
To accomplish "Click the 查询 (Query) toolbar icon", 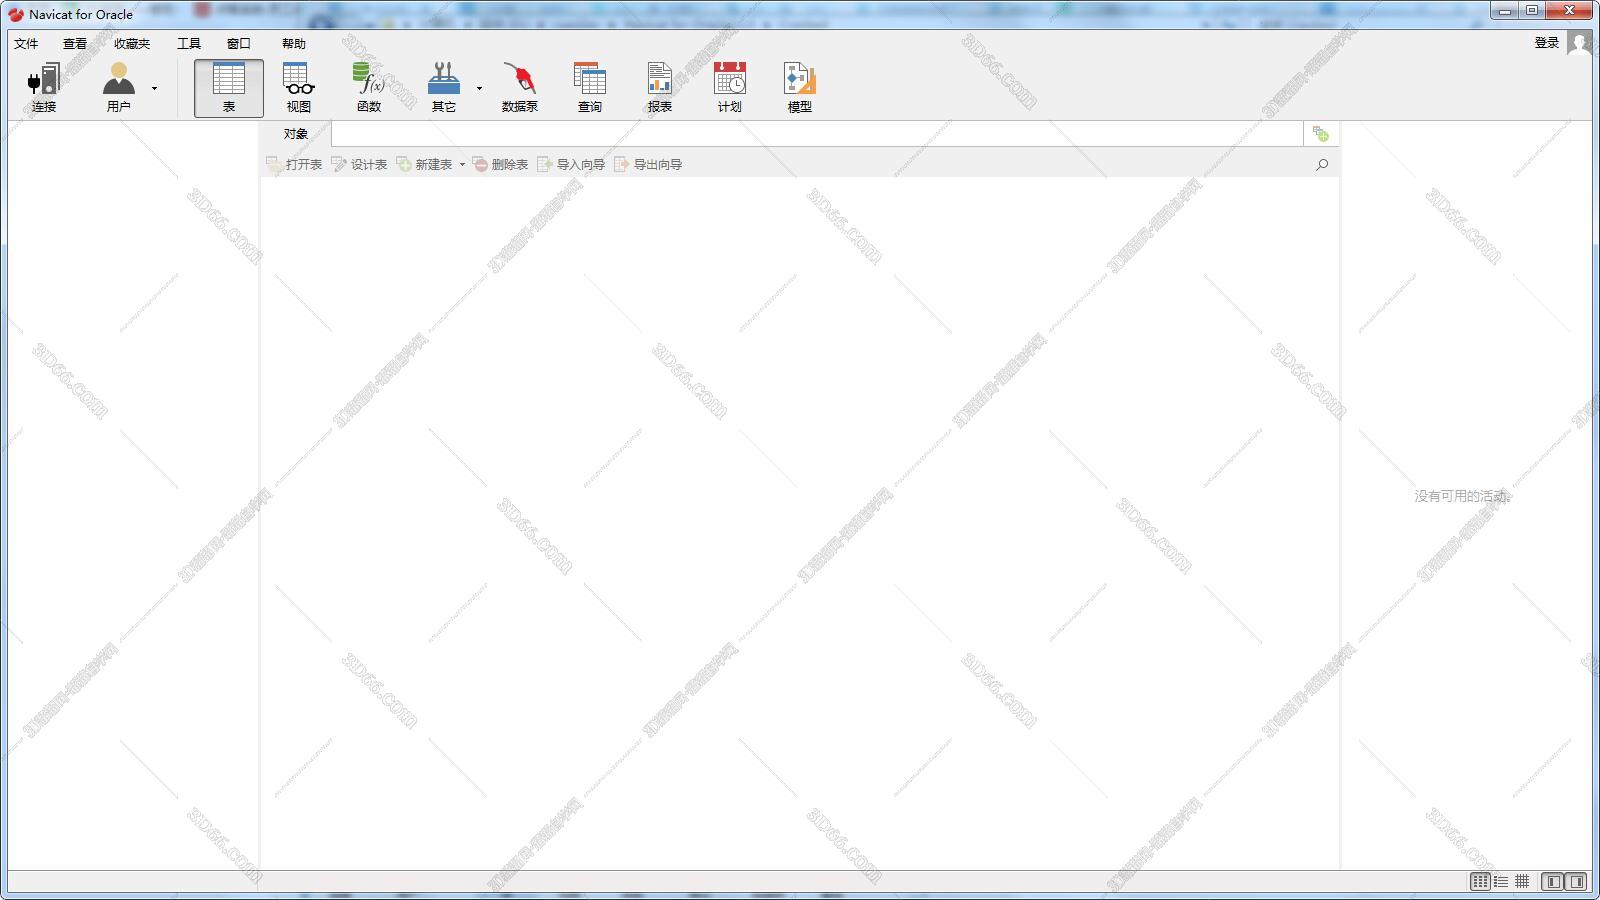I will pyautogui.click(x=589, y=87).
